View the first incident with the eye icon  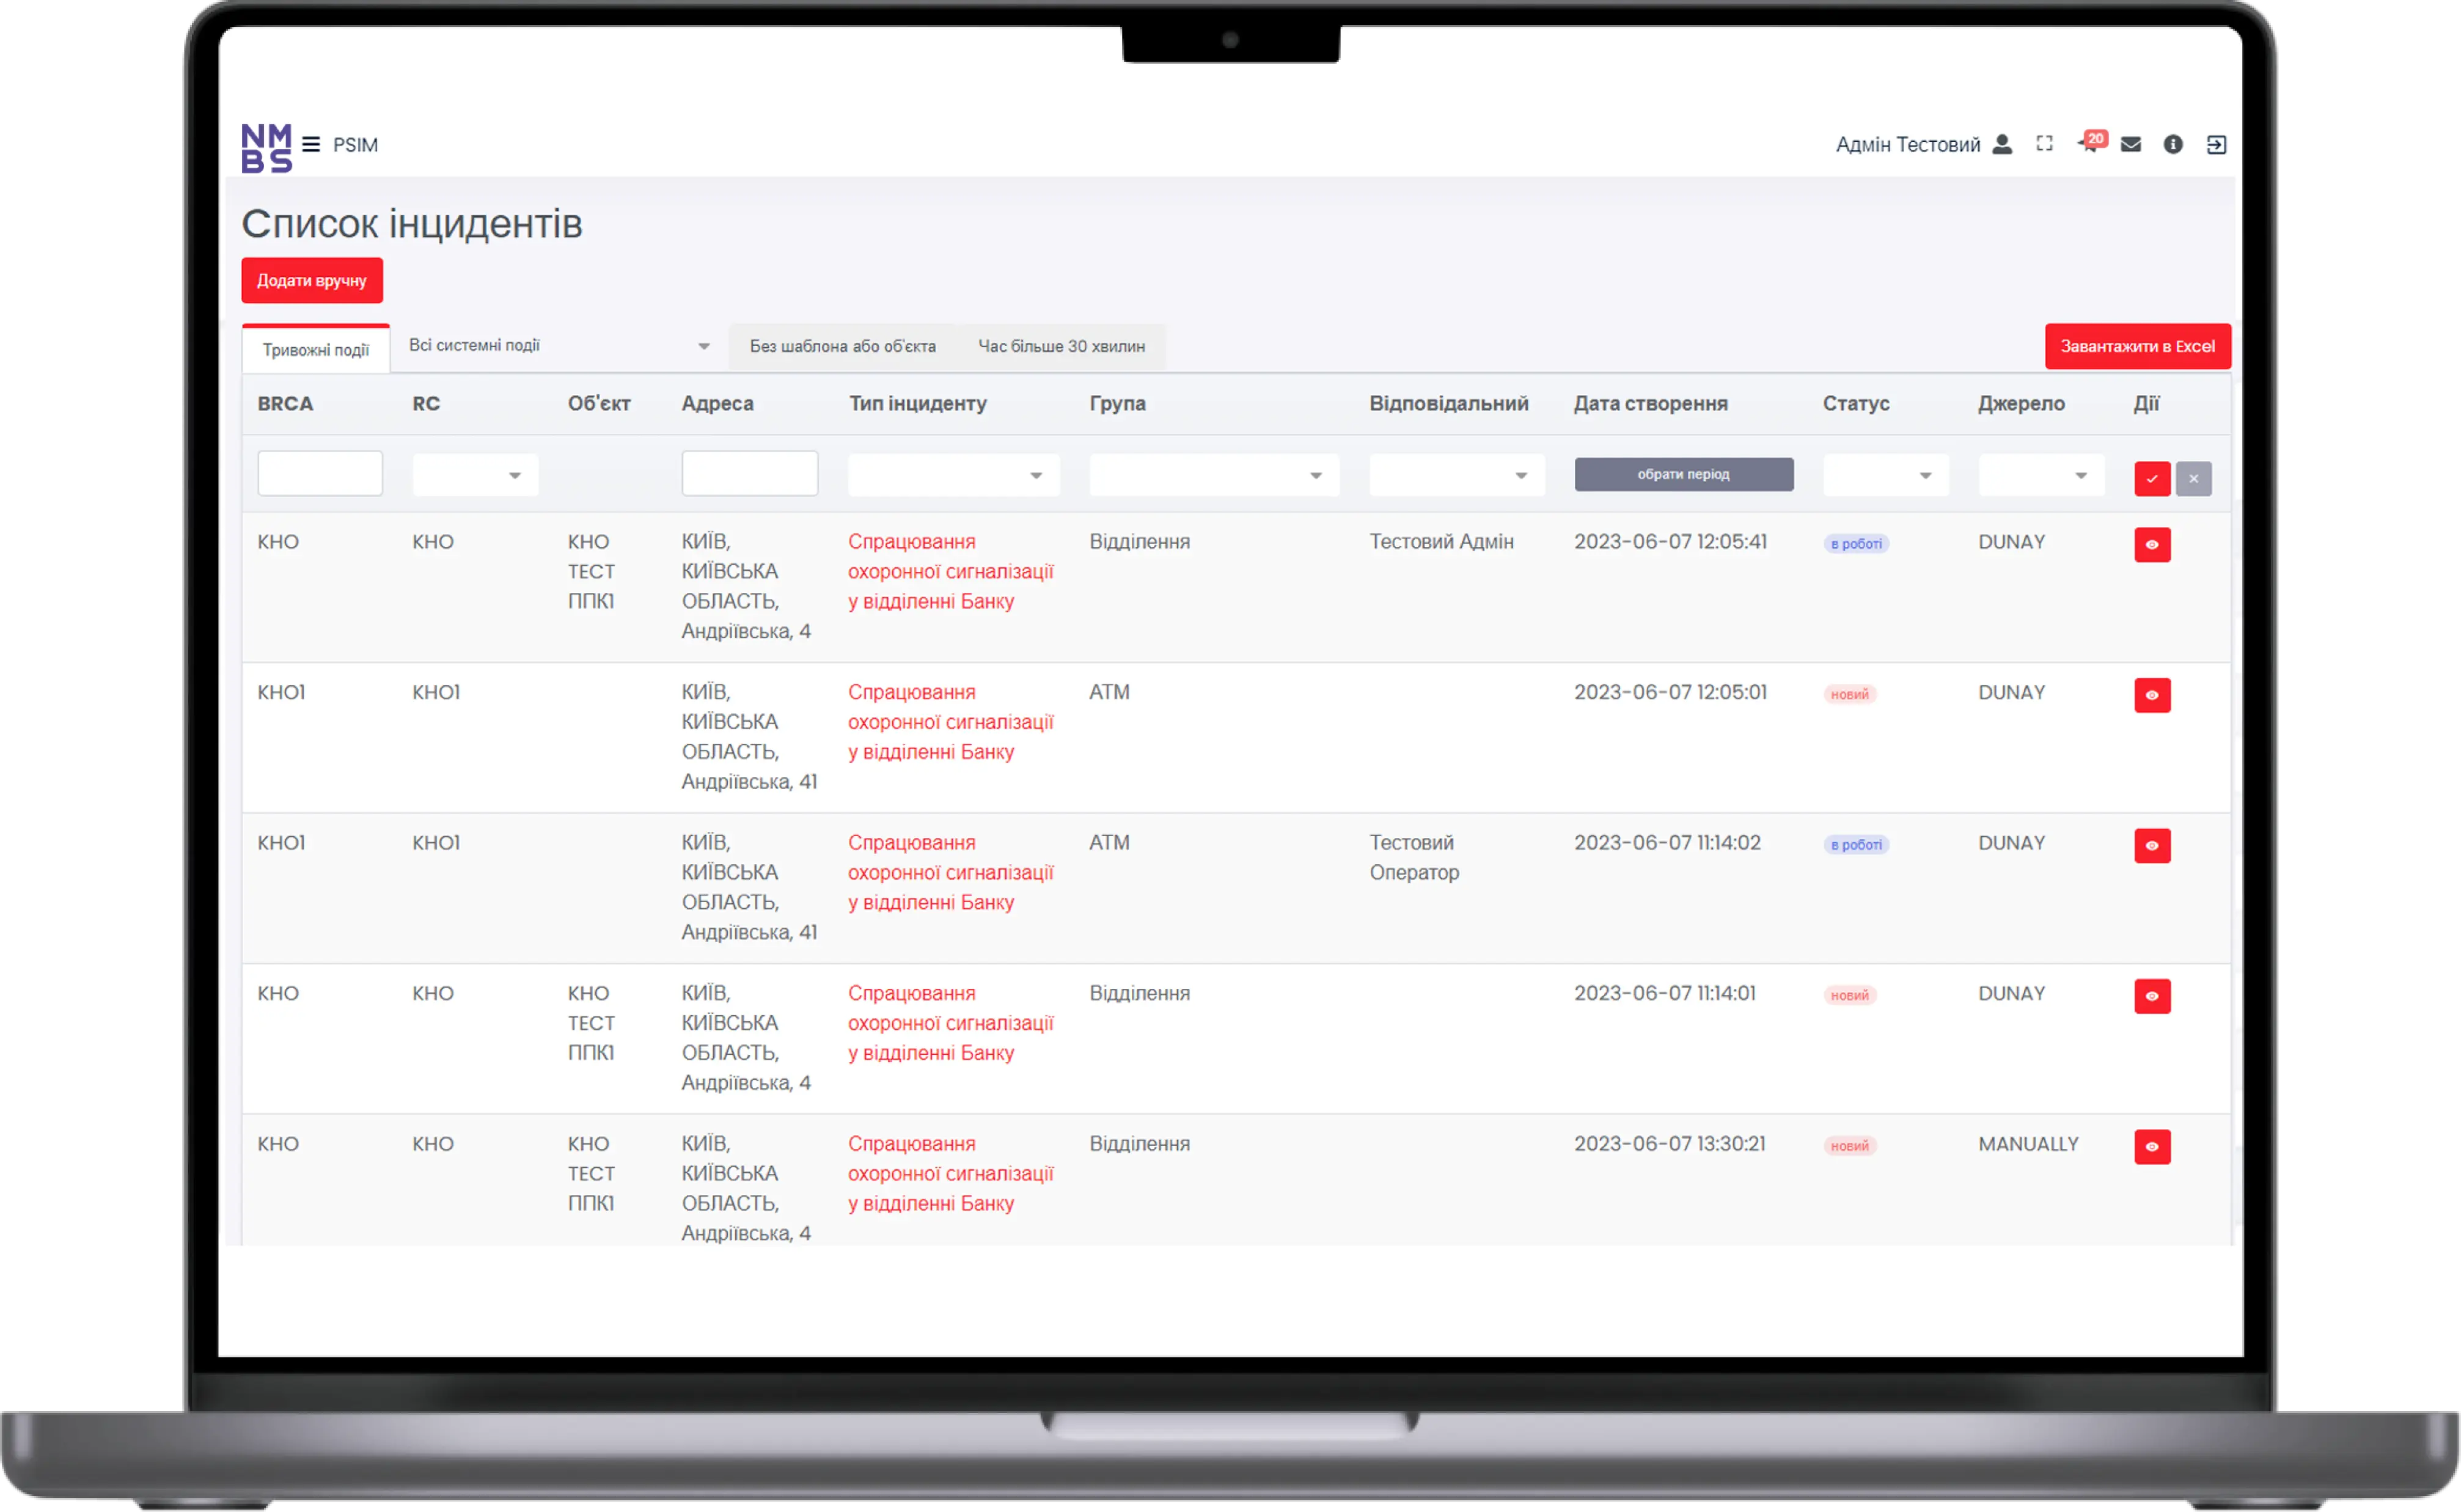point(2154,545)
